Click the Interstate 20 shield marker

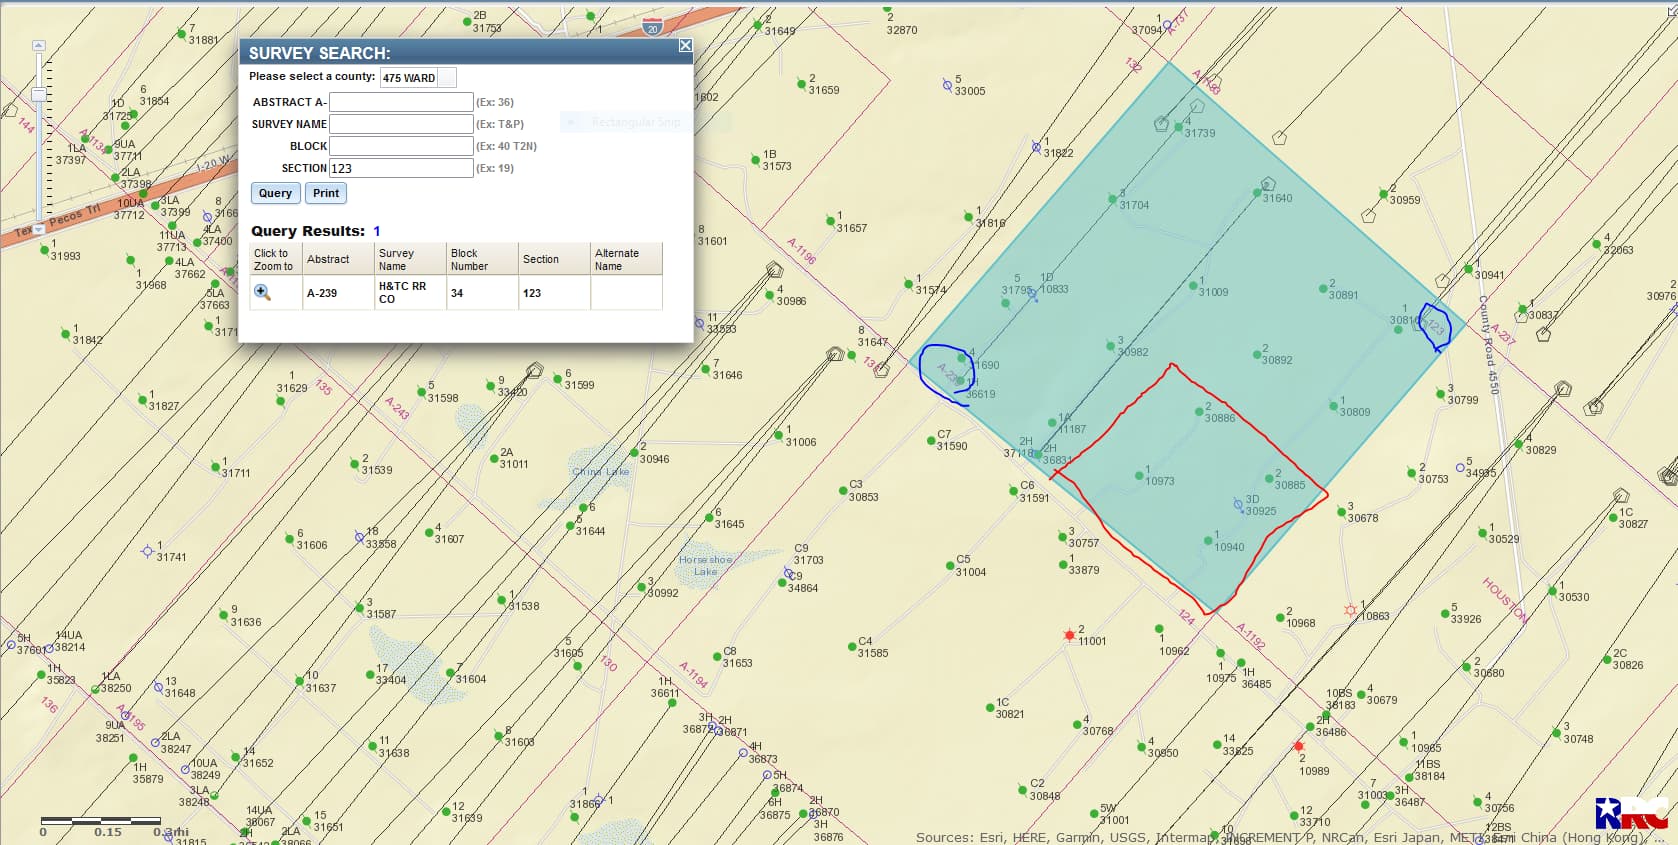[652, 27]
